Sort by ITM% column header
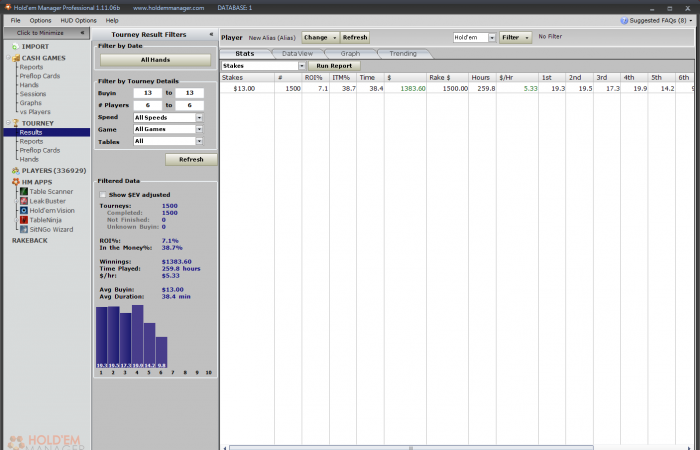The image size is (700, 450). (x=343, y=77)
